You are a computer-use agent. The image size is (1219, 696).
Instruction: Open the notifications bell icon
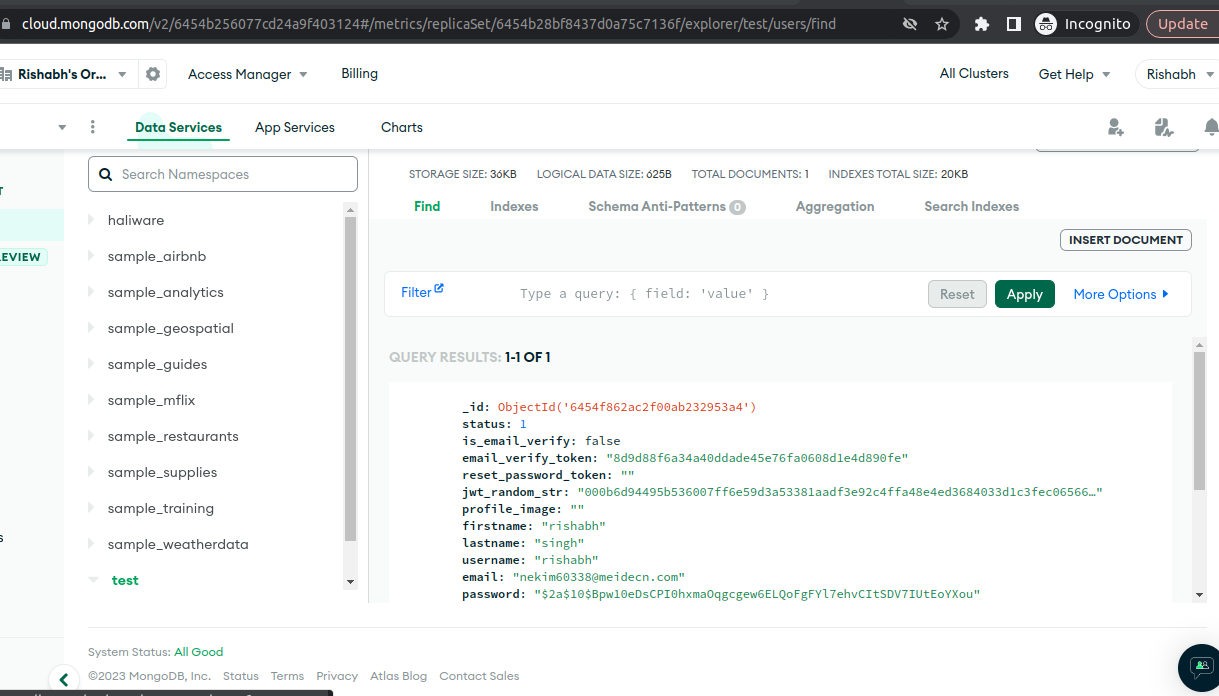(1210, 127)
